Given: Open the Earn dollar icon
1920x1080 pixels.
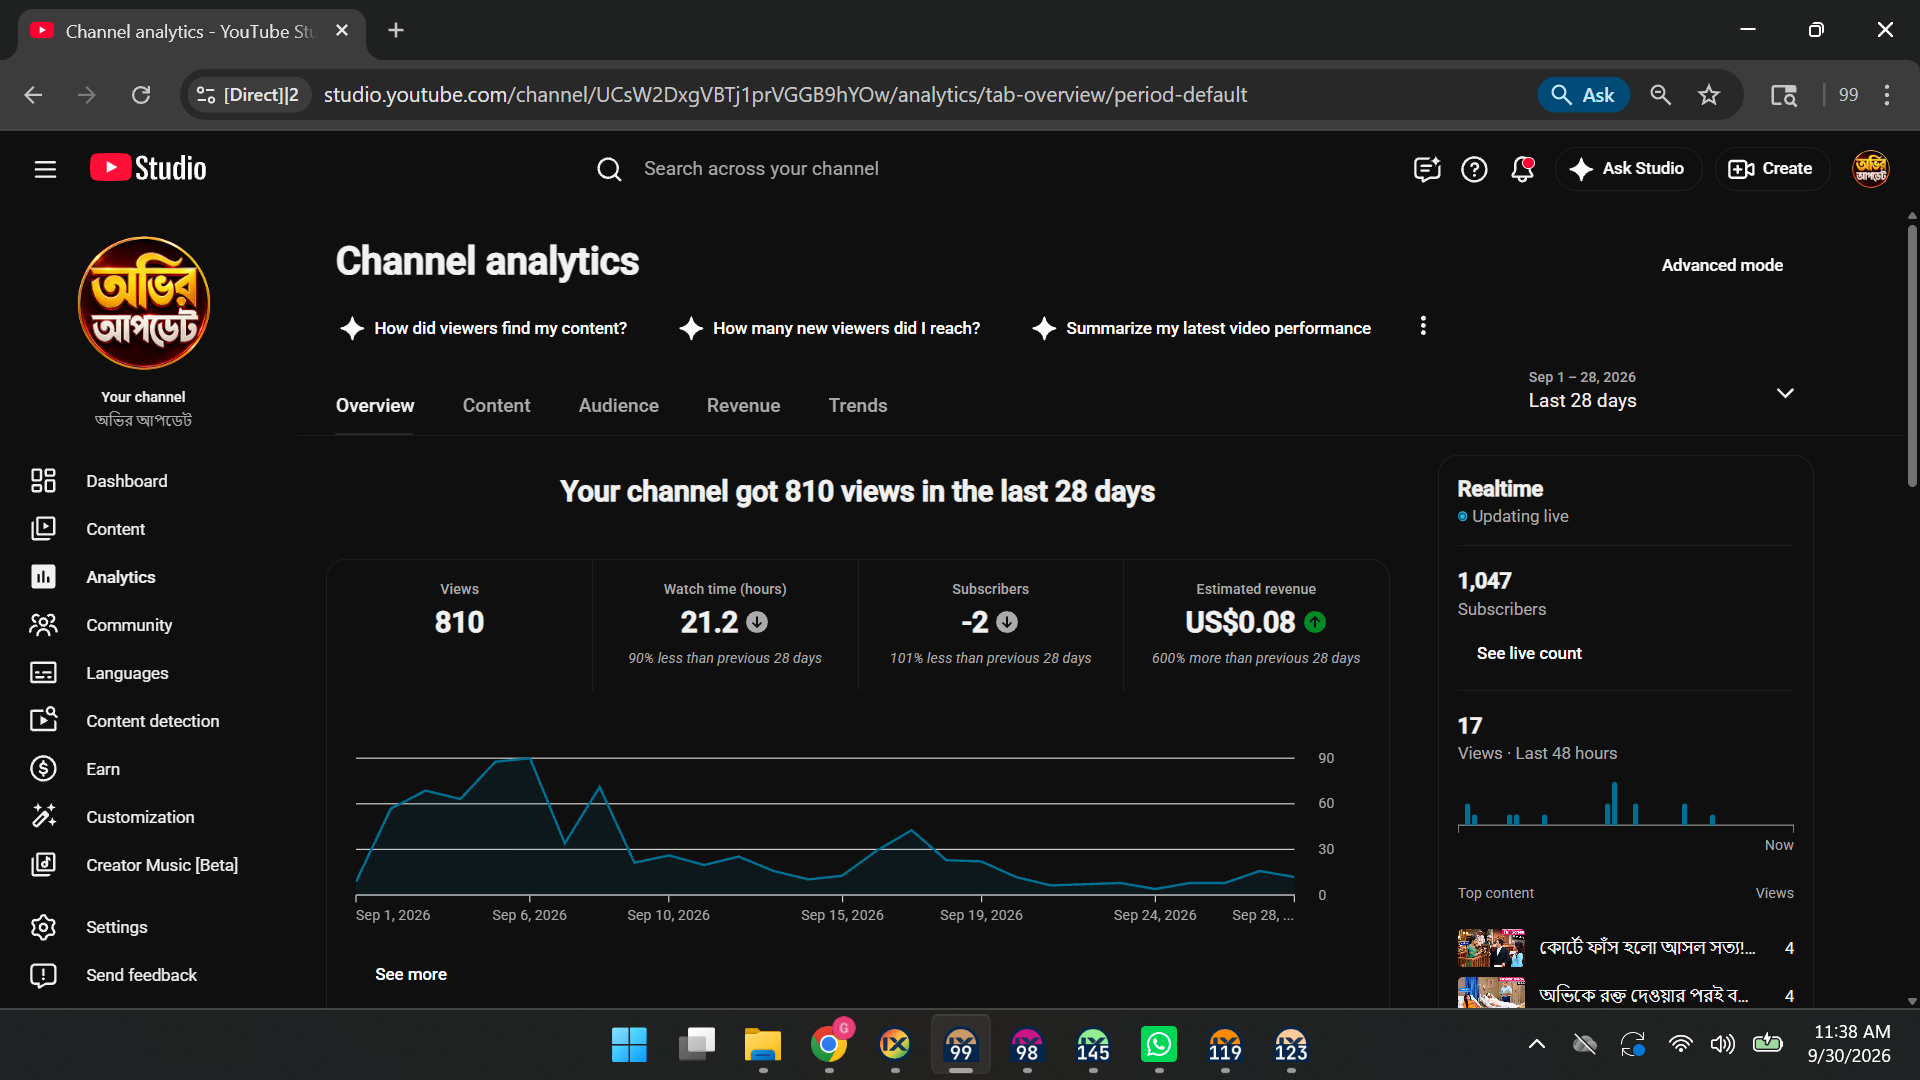Looking at the screenshot, I should click(43, 769).
